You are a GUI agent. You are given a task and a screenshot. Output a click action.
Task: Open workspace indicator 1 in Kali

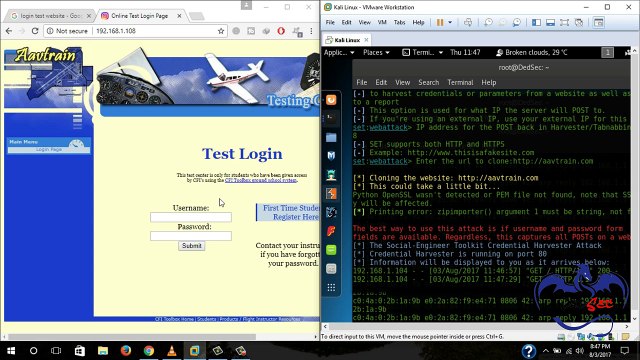pyautogui.click(x=607, y=53)
